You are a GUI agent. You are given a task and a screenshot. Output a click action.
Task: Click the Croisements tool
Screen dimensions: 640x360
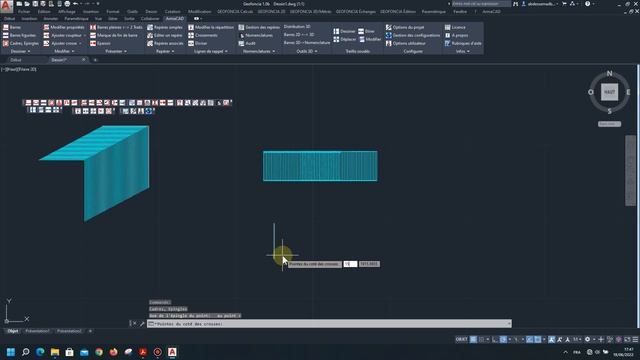coord(202,36)
